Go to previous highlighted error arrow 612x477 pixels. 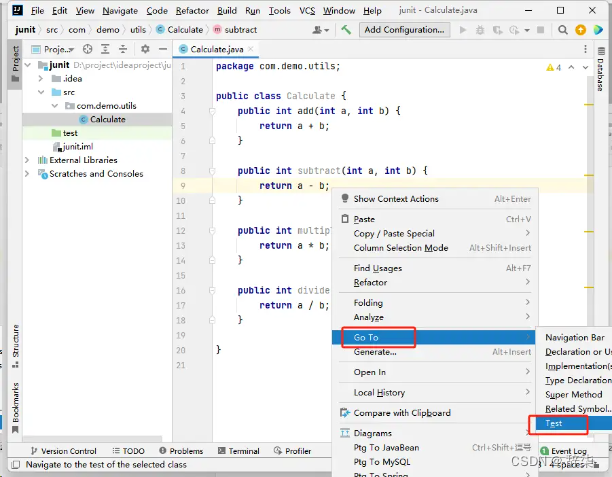[571, 68]
